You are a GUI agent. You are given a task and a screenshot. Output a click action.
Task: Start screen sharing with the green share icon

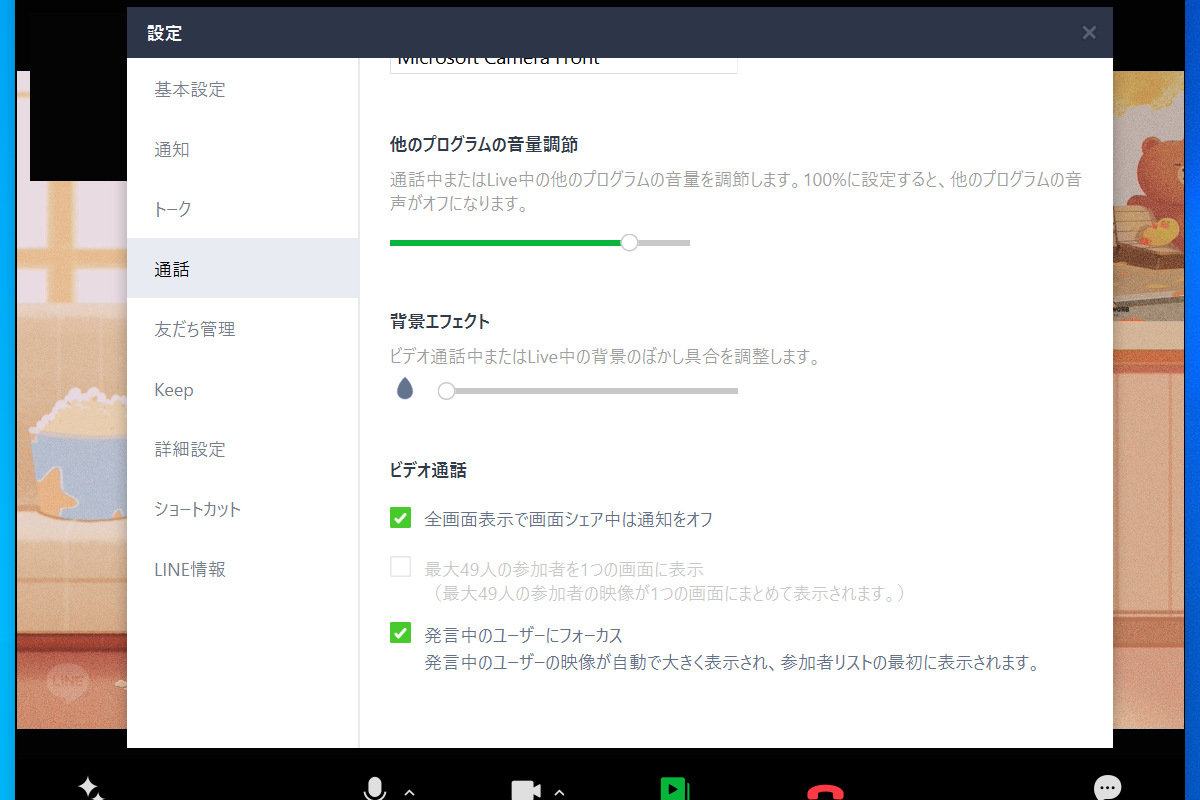[675, 788]
